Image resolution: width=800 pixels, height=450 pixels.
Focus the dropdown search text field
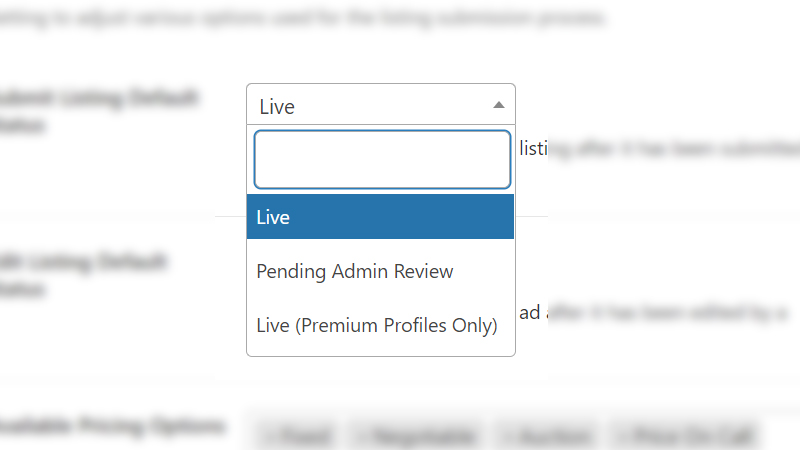382,159
